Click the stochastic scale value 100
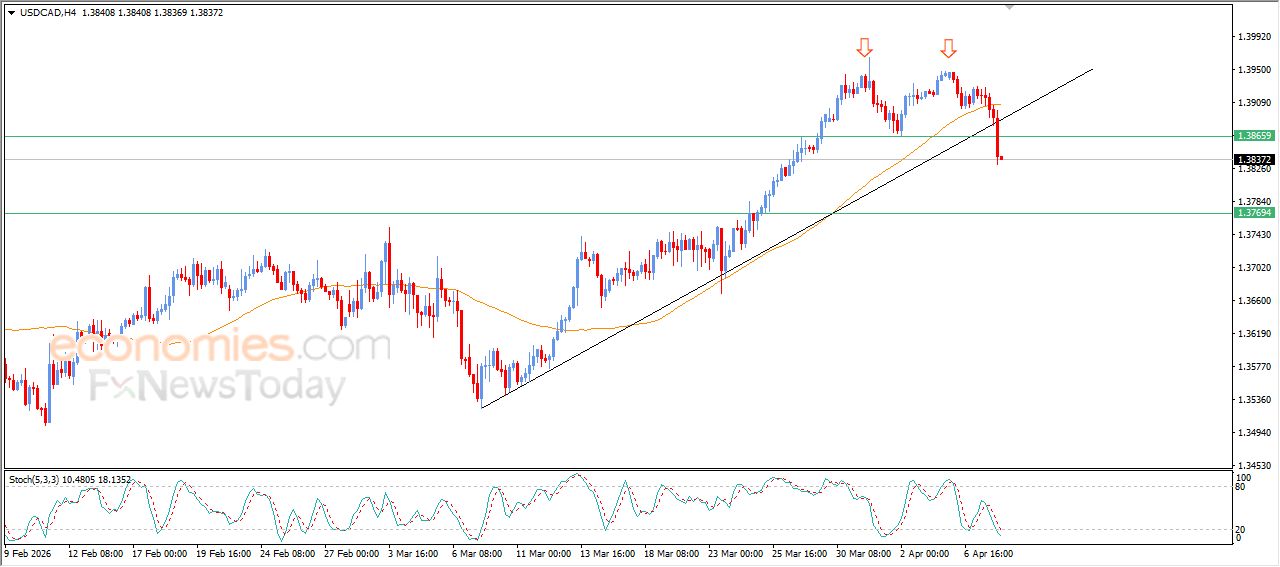 pos(1243,479)
